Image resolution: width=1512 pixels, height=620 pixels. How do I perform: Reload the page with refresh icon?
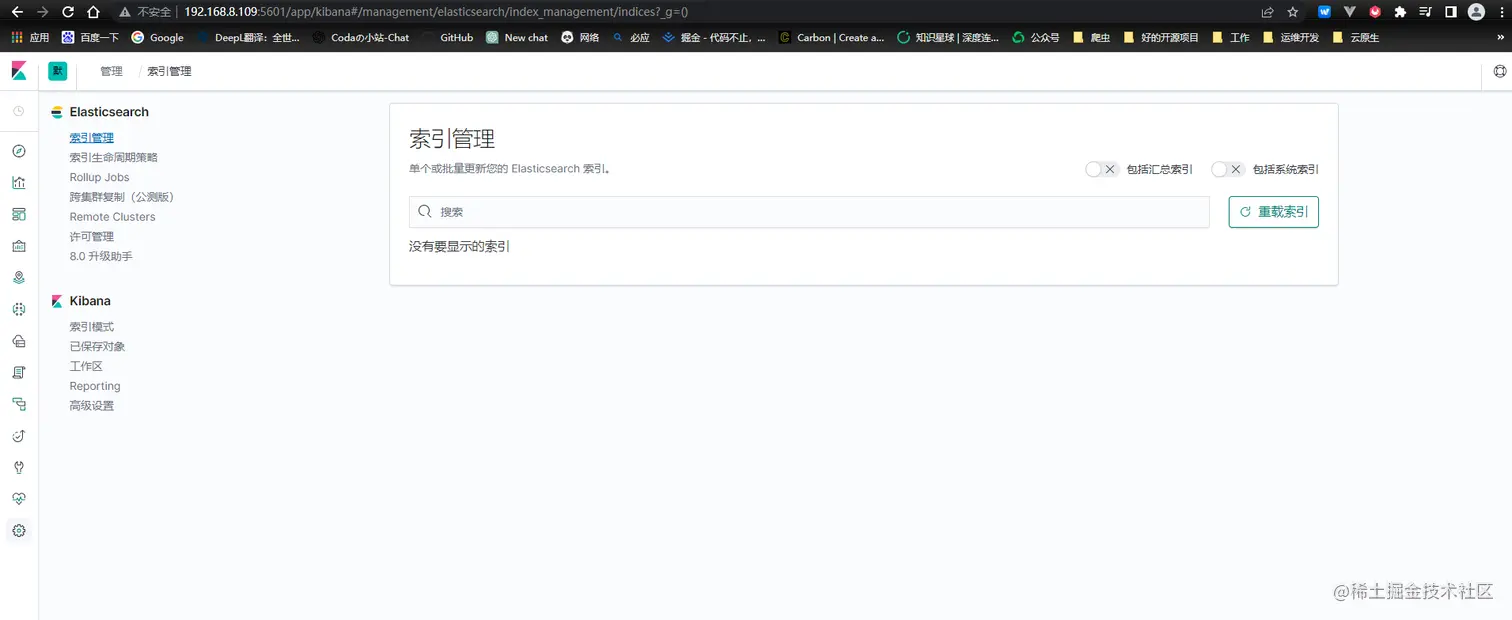pos(68,12)
